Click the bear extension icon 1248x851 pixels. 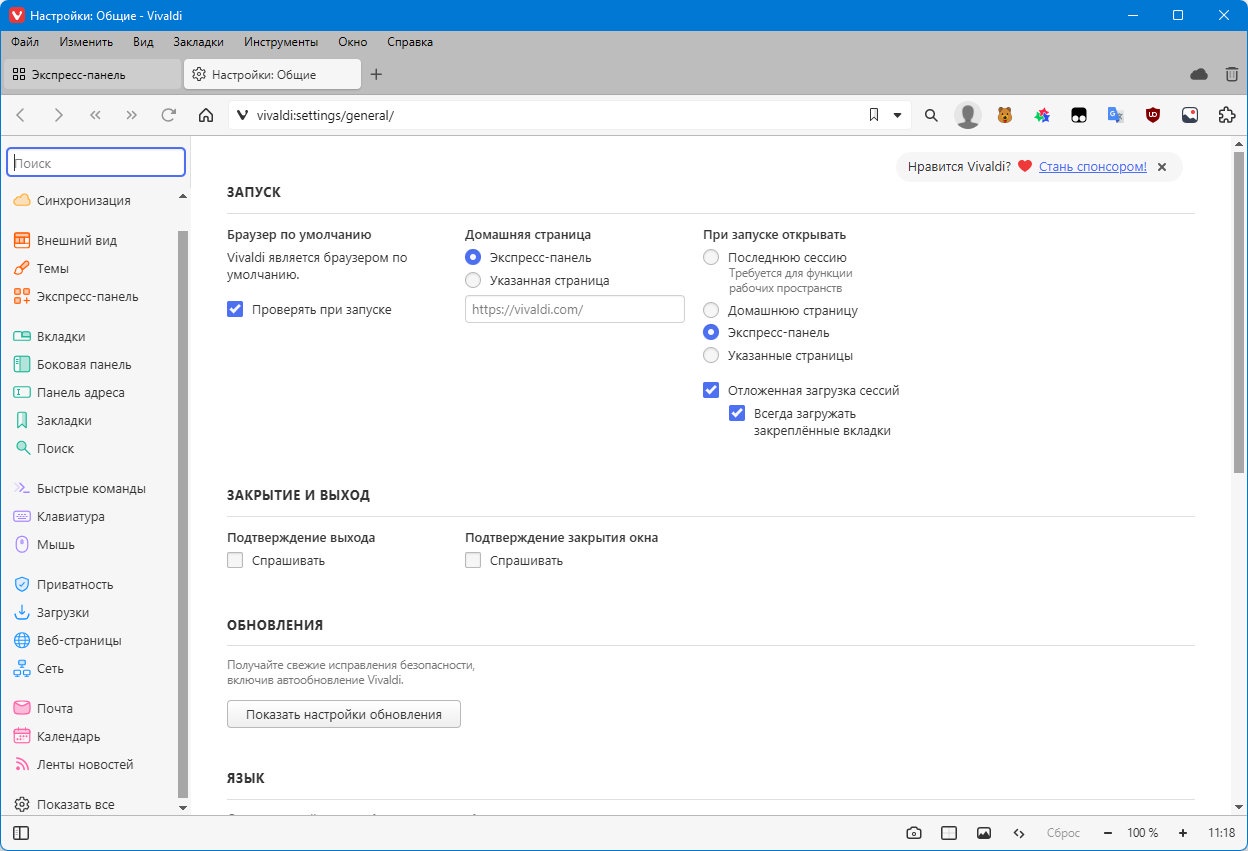pyautogui.click(x=1005, y=115)
